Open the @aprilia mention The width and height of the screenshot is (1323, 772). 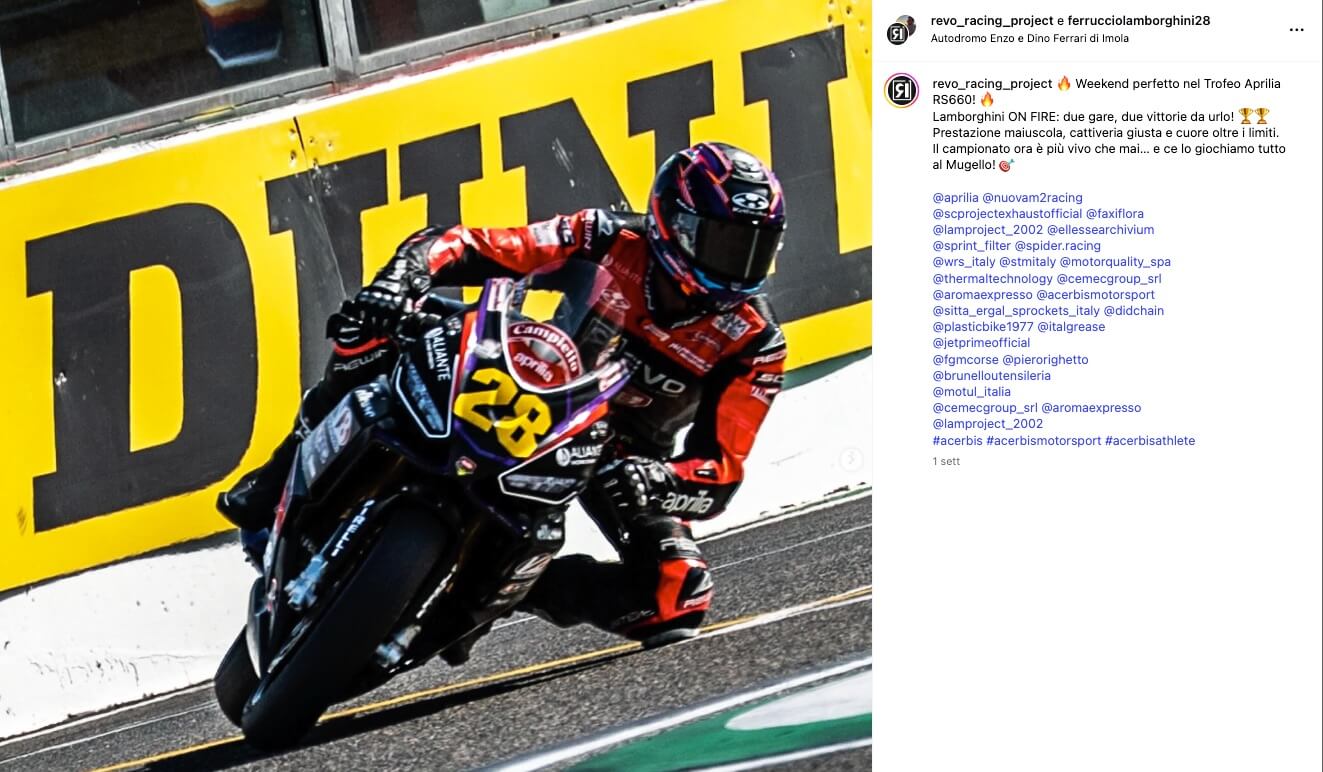tap(955, 198)
